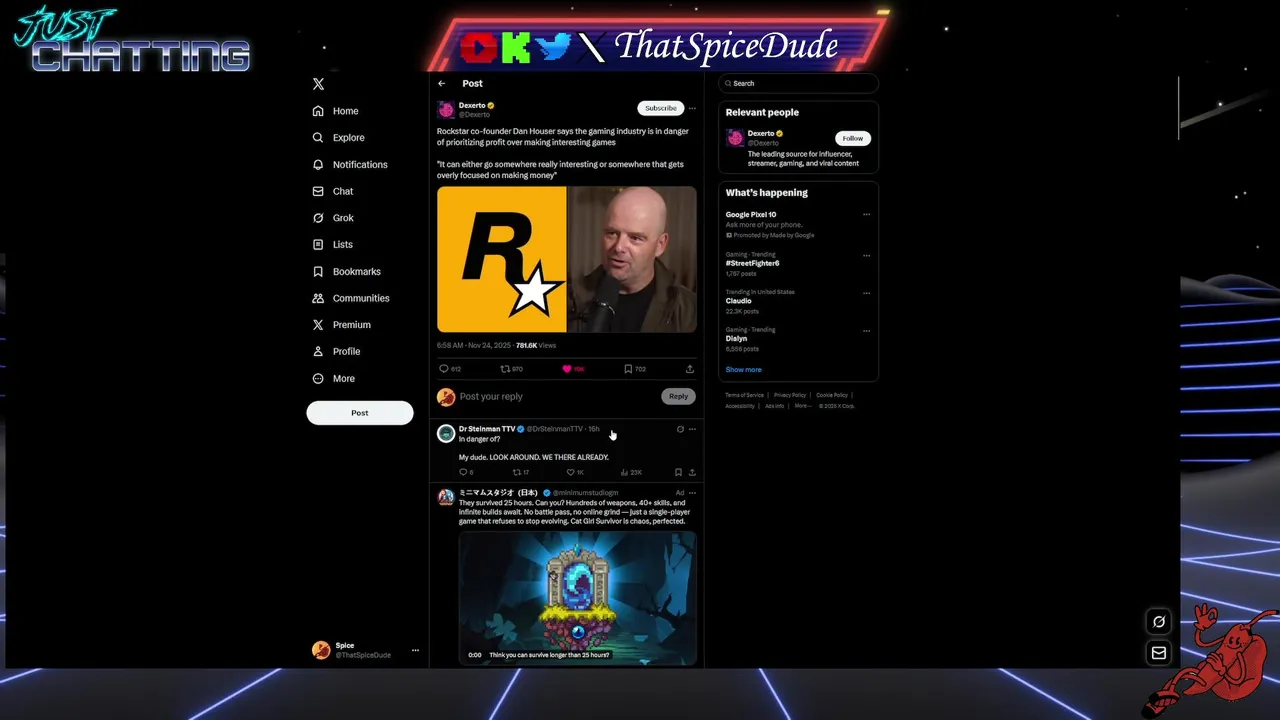1280x720 pixels.
Task: Like Dr Steinman's comment
Action: point(571,472)
